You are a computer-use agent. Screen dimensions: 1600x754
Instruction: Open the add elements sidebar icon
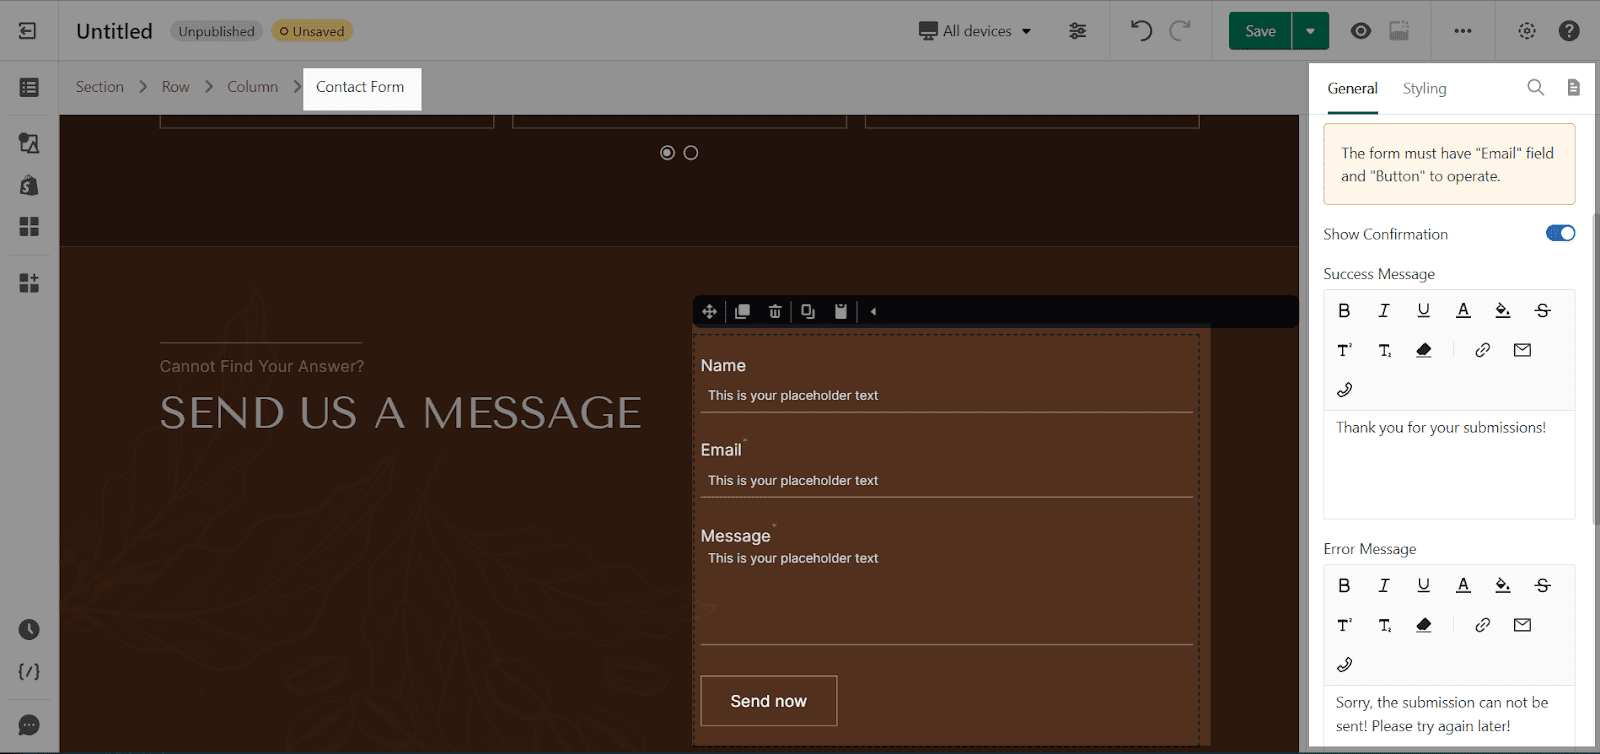click(x=29, y=283)
